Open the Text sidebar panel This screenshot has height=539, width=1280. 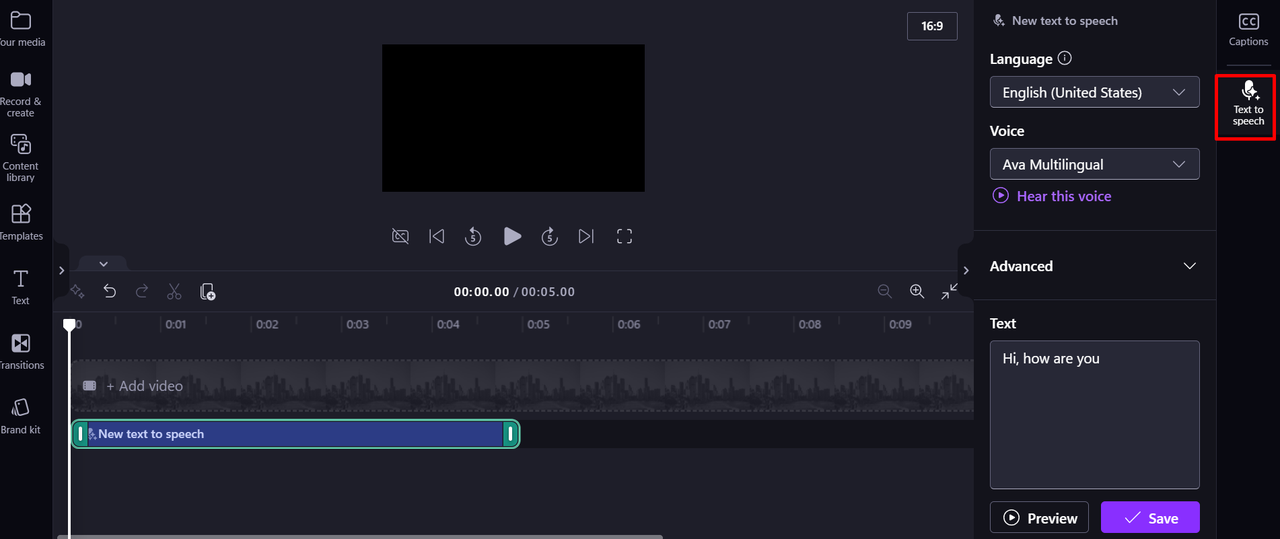tap(21, 287)
